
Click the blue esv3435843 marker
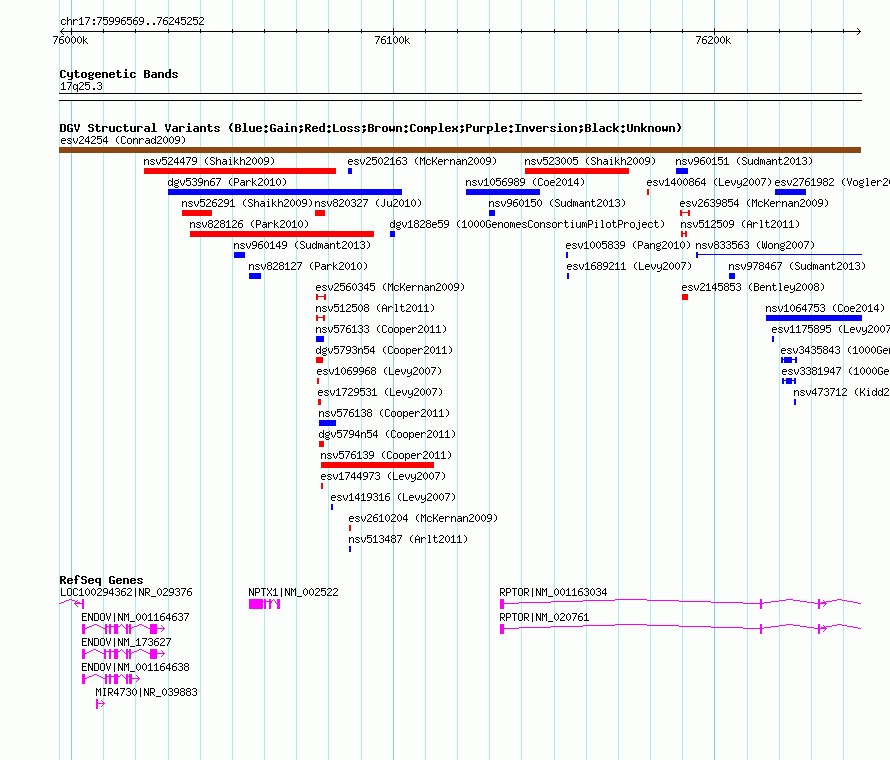(789, 360)
